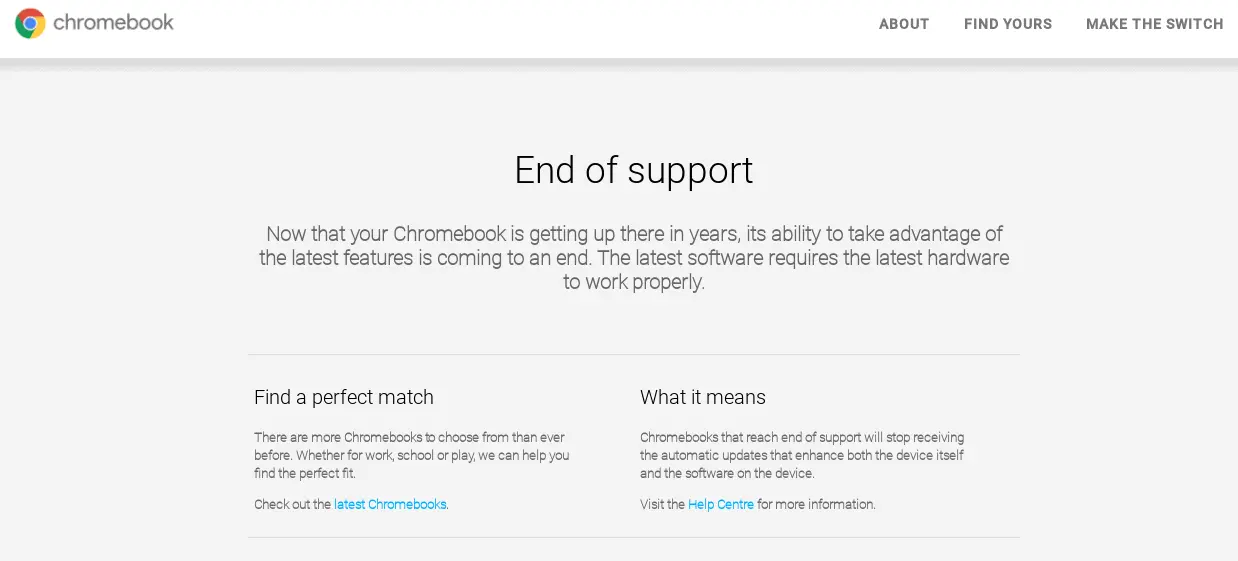
Task: Select MAKE THE SWITCH in navigation
Action: pos(1155,24)
